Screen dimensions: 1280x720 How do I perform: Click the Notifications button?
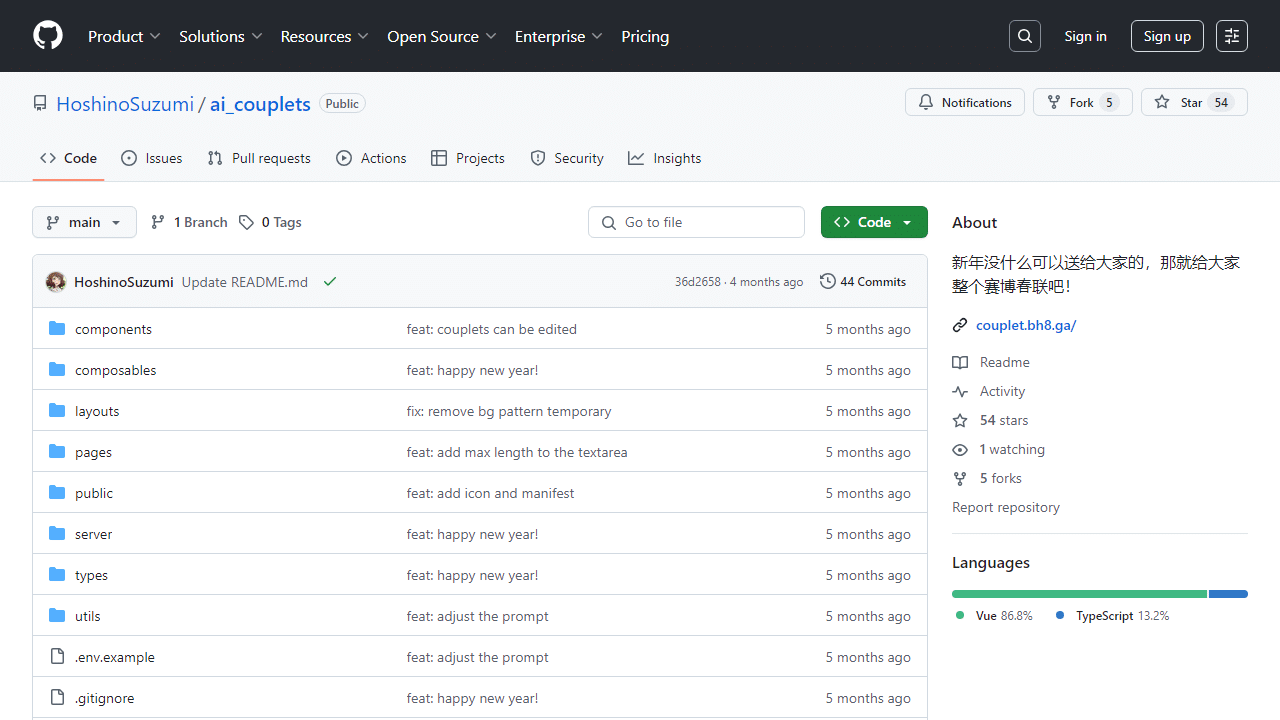coord(965,102)
